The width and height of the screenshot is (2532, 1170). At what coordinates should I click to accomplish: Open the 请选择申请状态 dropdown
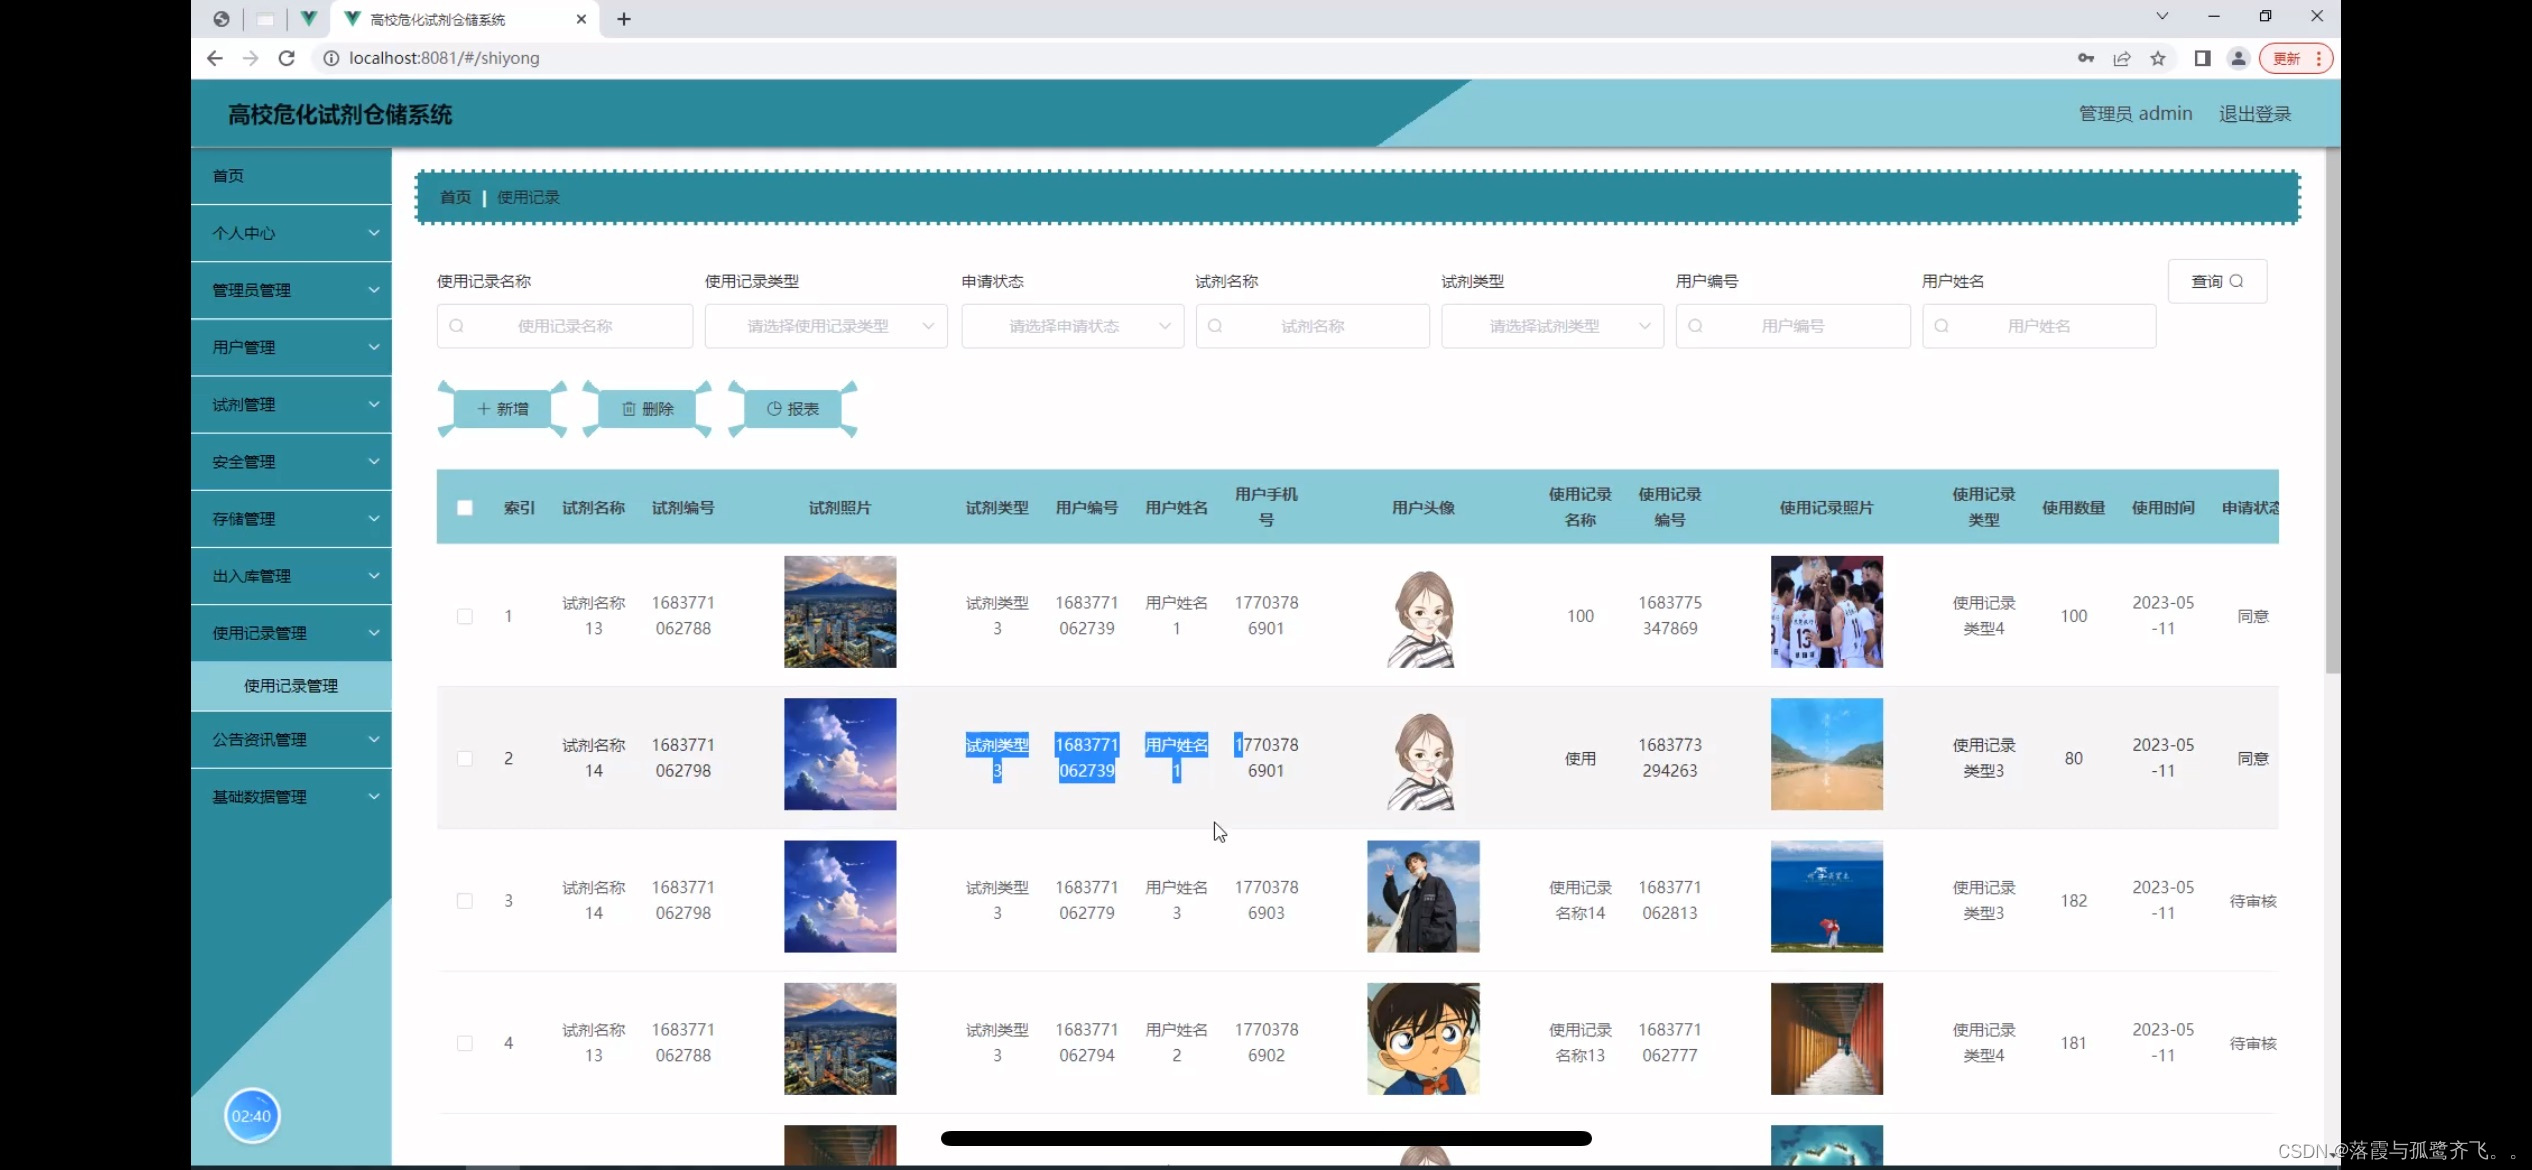click(x=1072, y=326)
